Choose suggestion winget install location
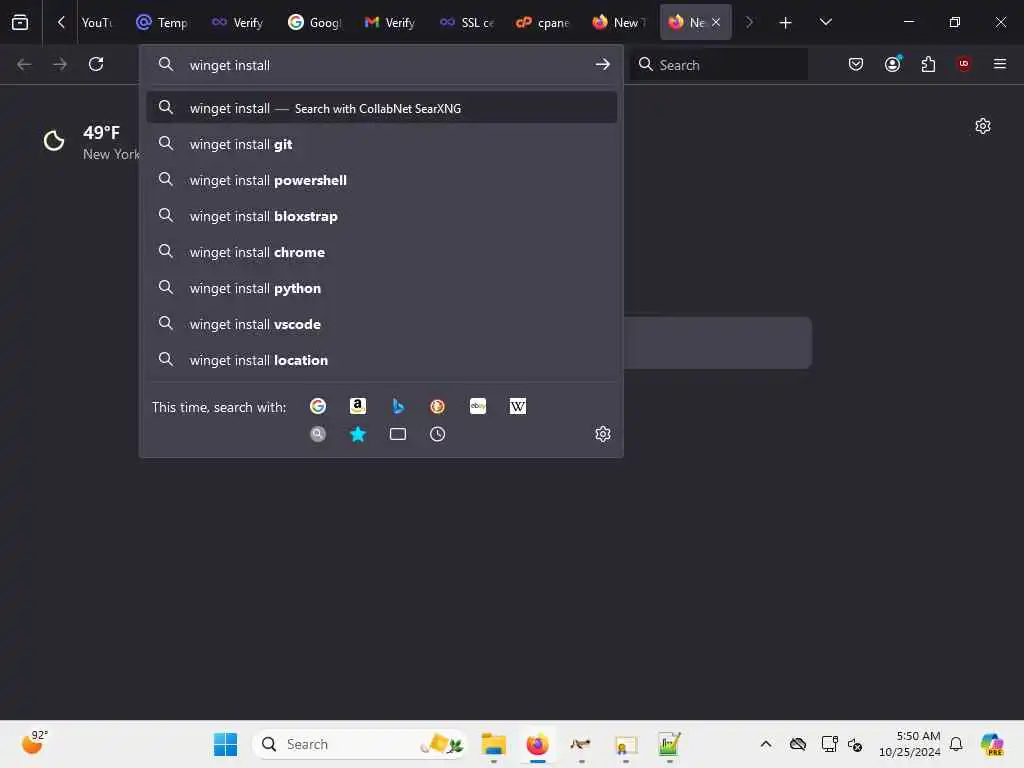1024x768 pixels. pyautogui.click(x=382, y=360)
